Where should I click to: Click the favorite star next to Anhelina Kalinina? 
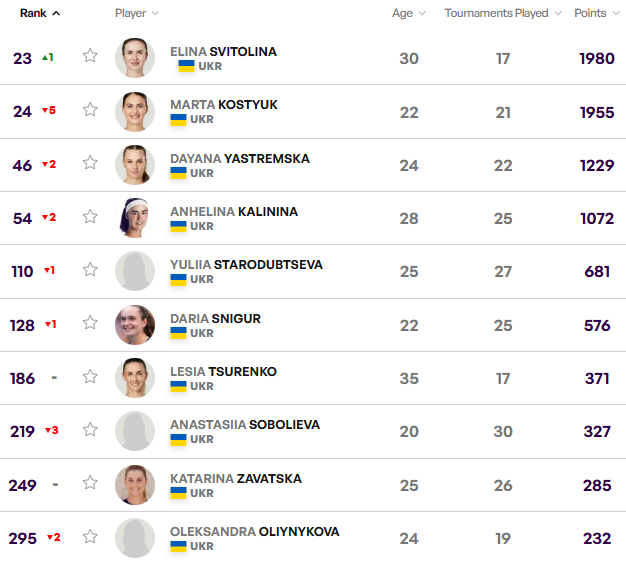pos(90,217)
